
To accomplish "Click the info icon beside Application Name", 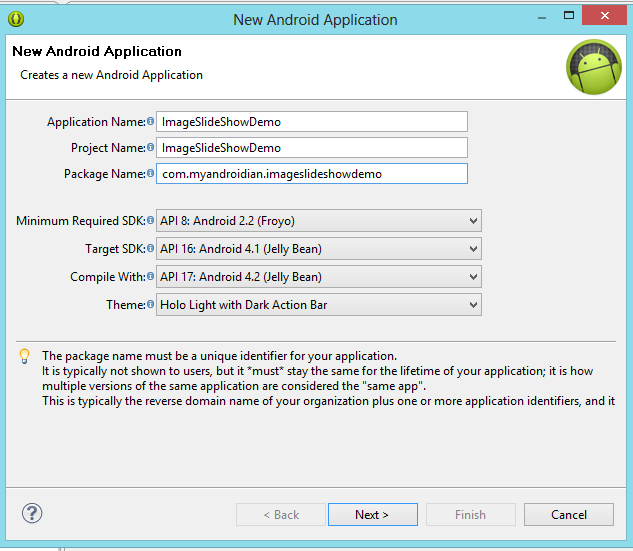I will [151, 122].
